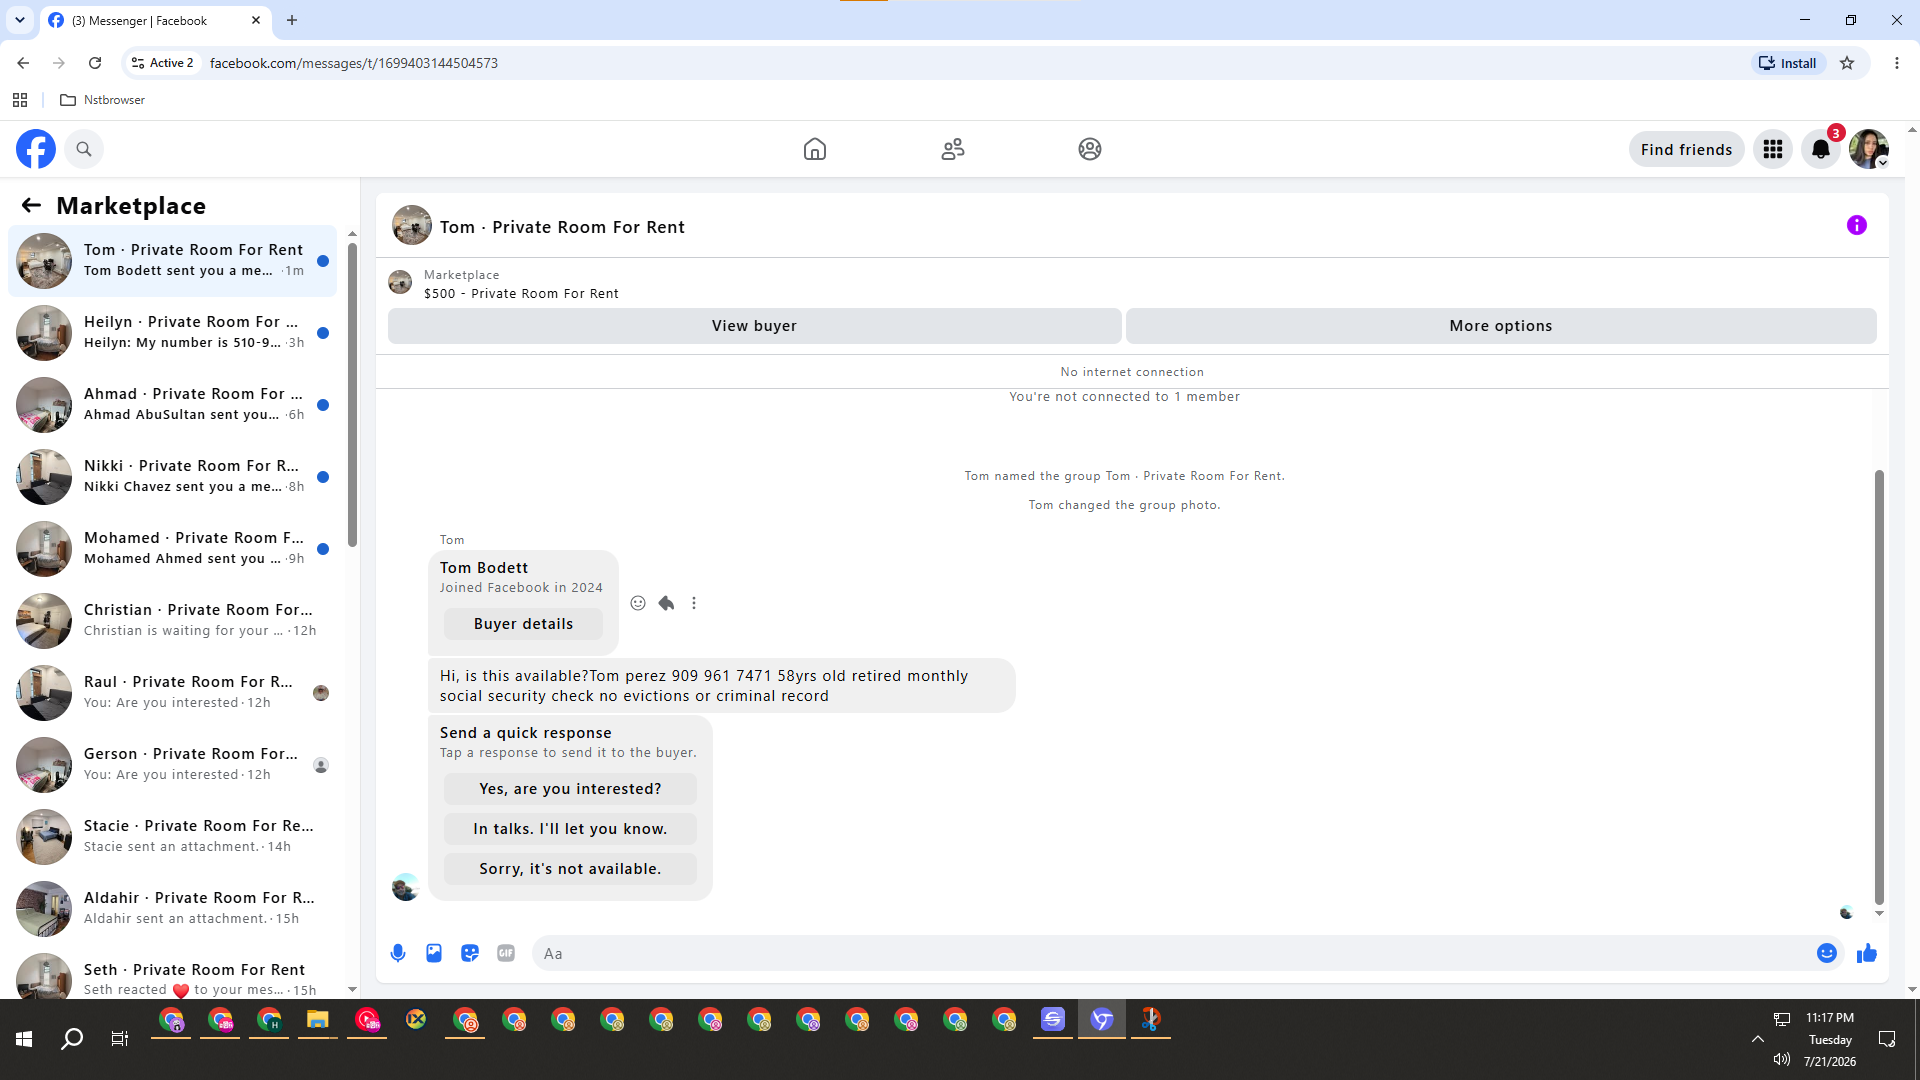Open the Facebook menu grid icon

coord(1773,149)
